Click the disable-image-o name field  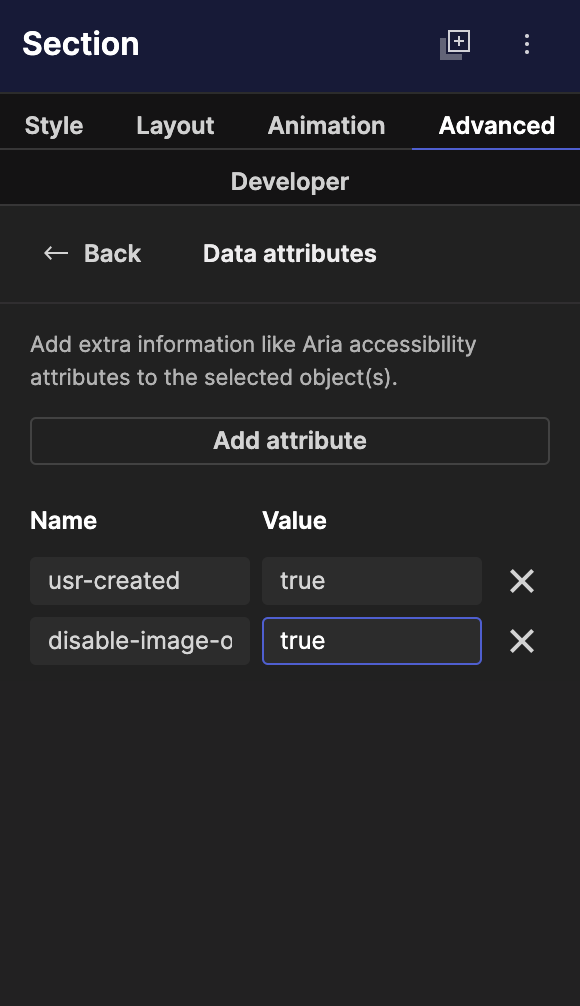(x=139, y=641)
